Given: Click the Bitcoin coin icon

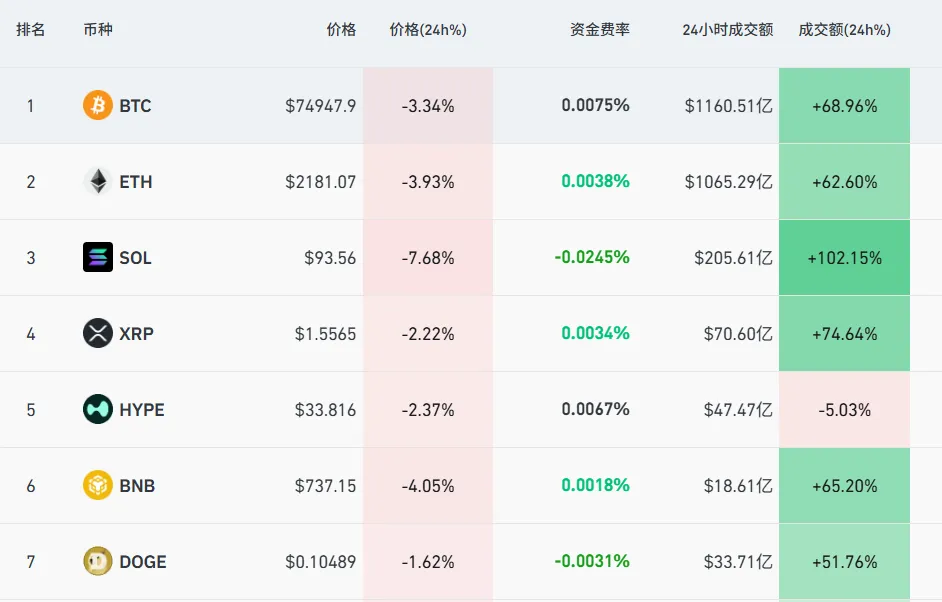Looking at the screenshot, I should [x=98, y=105].
